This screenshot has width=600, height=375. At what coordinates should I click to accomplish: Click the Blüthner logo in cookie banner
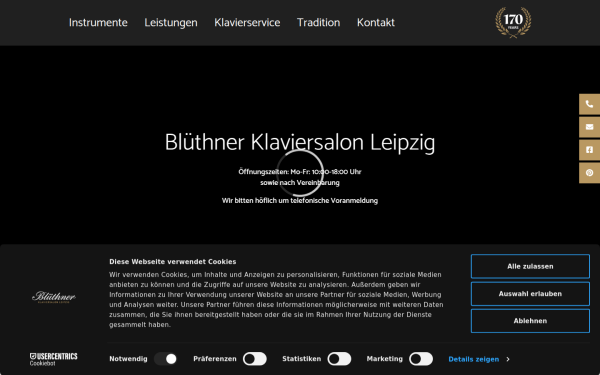tap(54, 297)
